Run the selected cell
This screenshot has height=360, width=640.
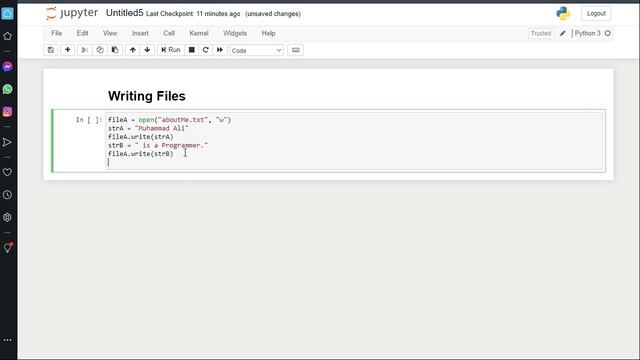point(171,50)
